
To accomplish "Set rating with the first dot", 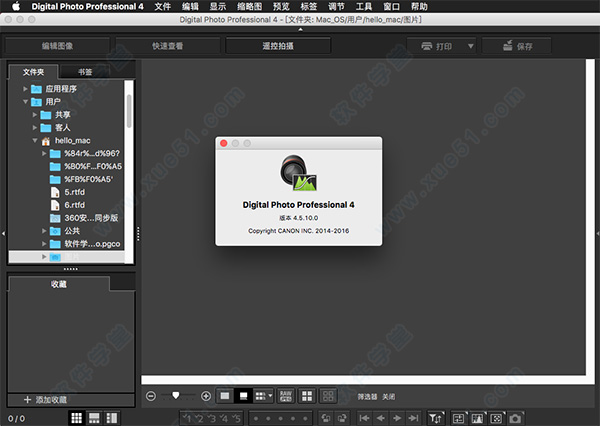I will tap(256, 418).
